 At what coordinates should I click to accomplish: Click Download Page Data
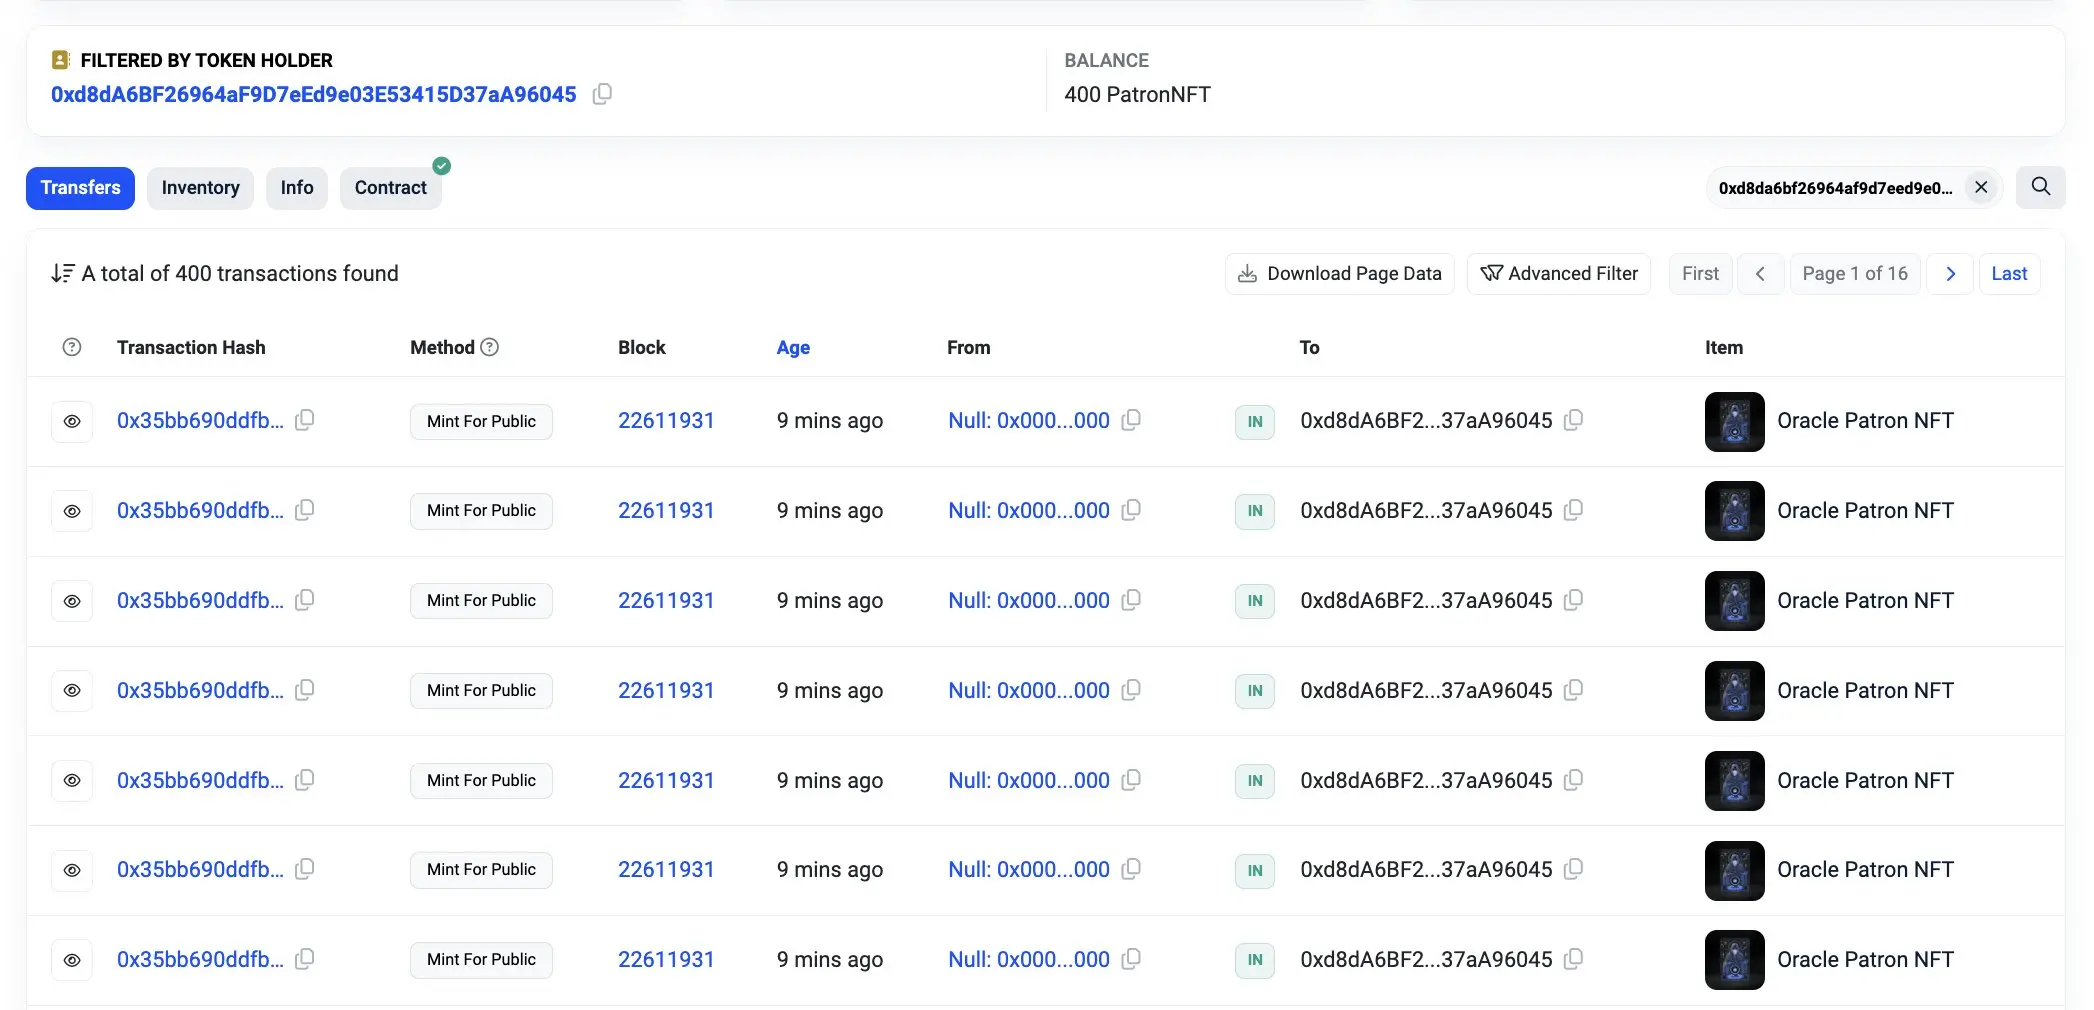point(1339,273)
